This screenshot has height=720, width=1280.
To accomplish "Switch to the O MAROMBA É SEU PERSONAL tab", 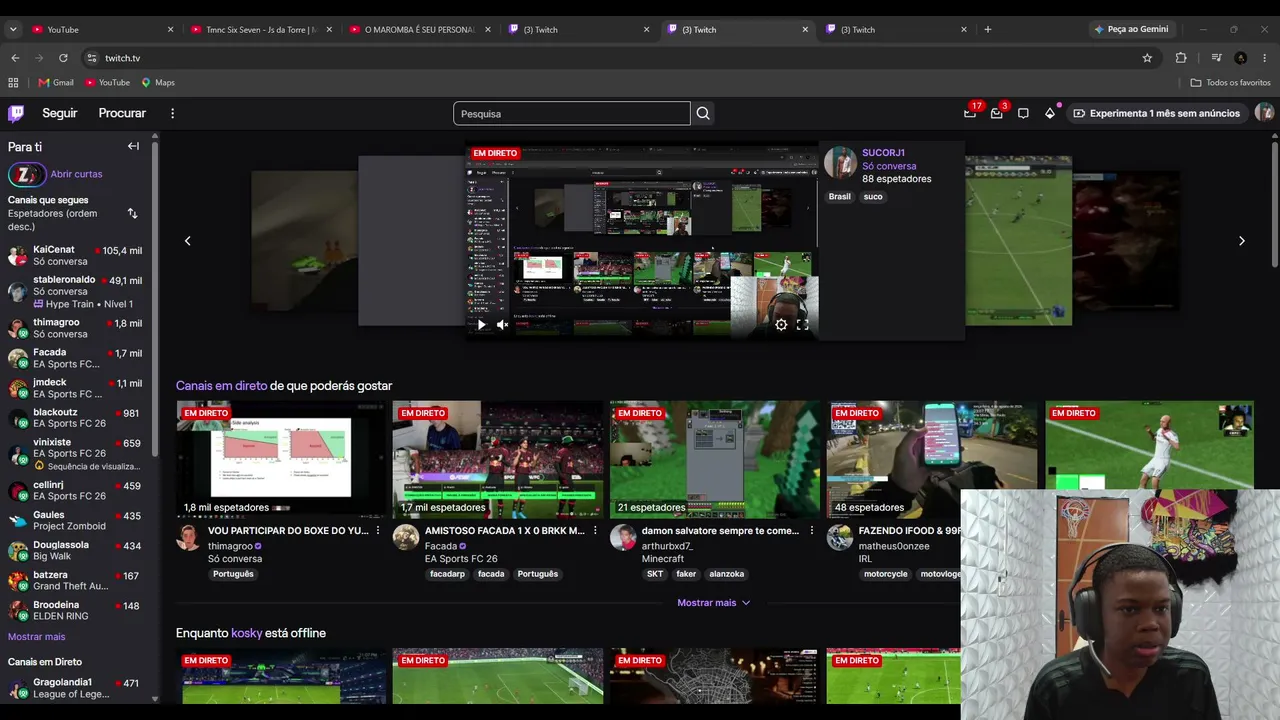I will [420, 30].
